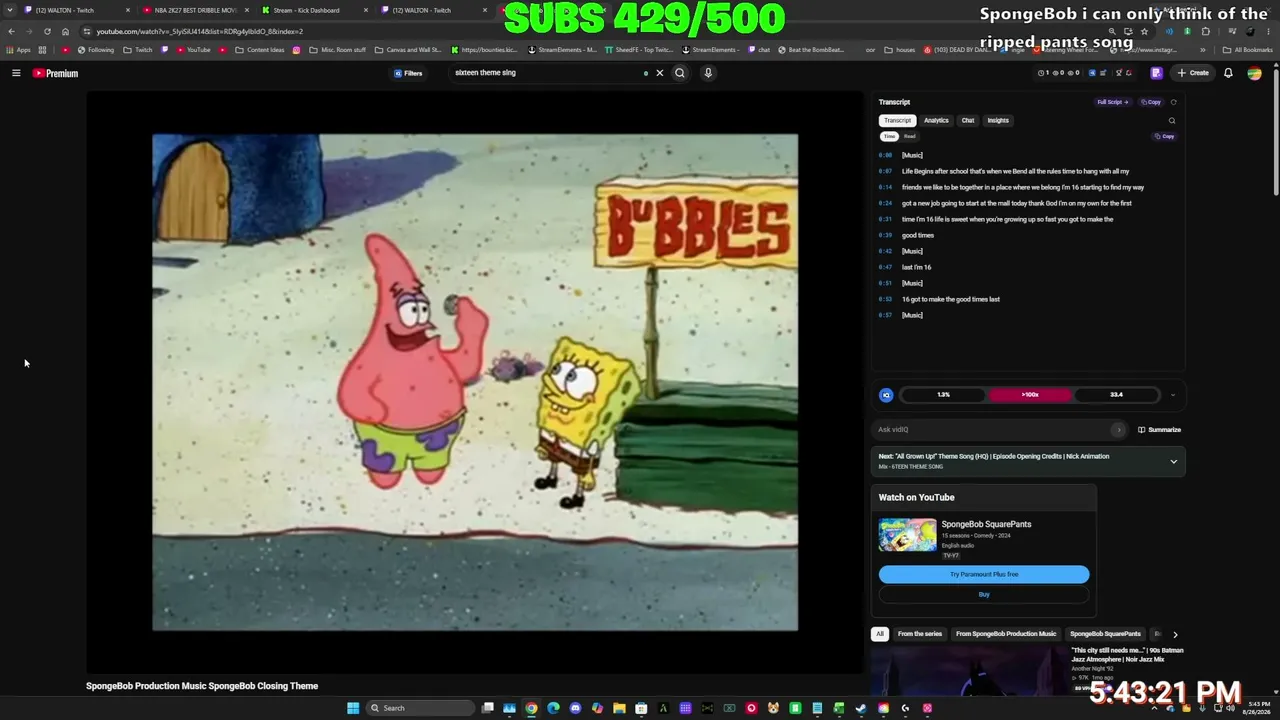Open File Explorer from the taskbar
The width and height of the screenshot is (1280, 720).
(x=619, y=708)
